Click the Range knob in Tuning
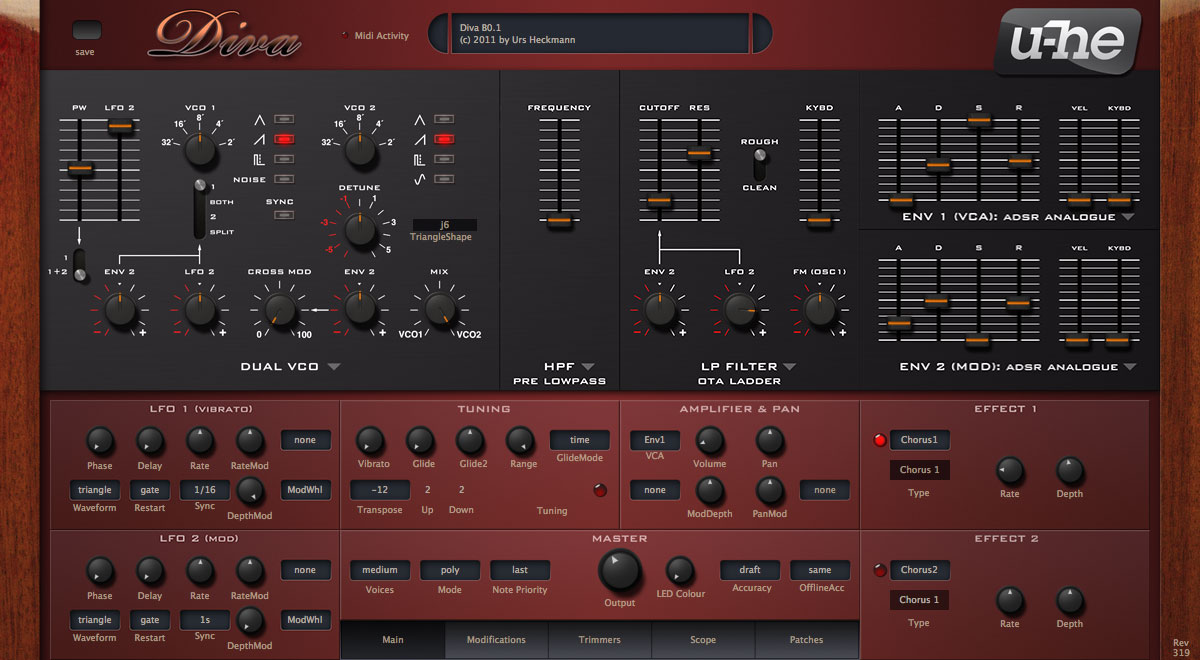The height and width of the screenshot is (660, 1200). [x=520, y=440]
